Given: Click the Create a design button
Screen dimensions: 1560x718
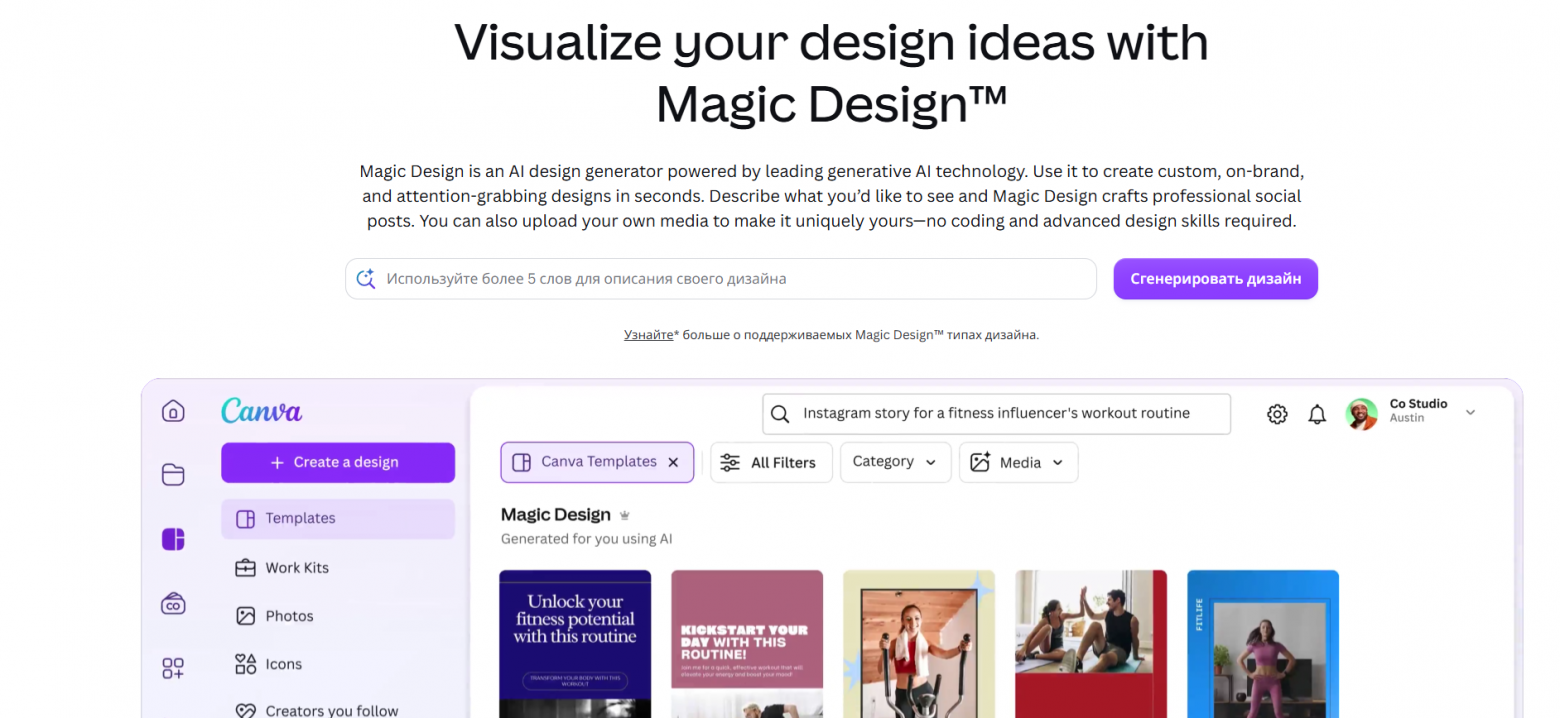Looking at the screenshot, I should 338,462.
